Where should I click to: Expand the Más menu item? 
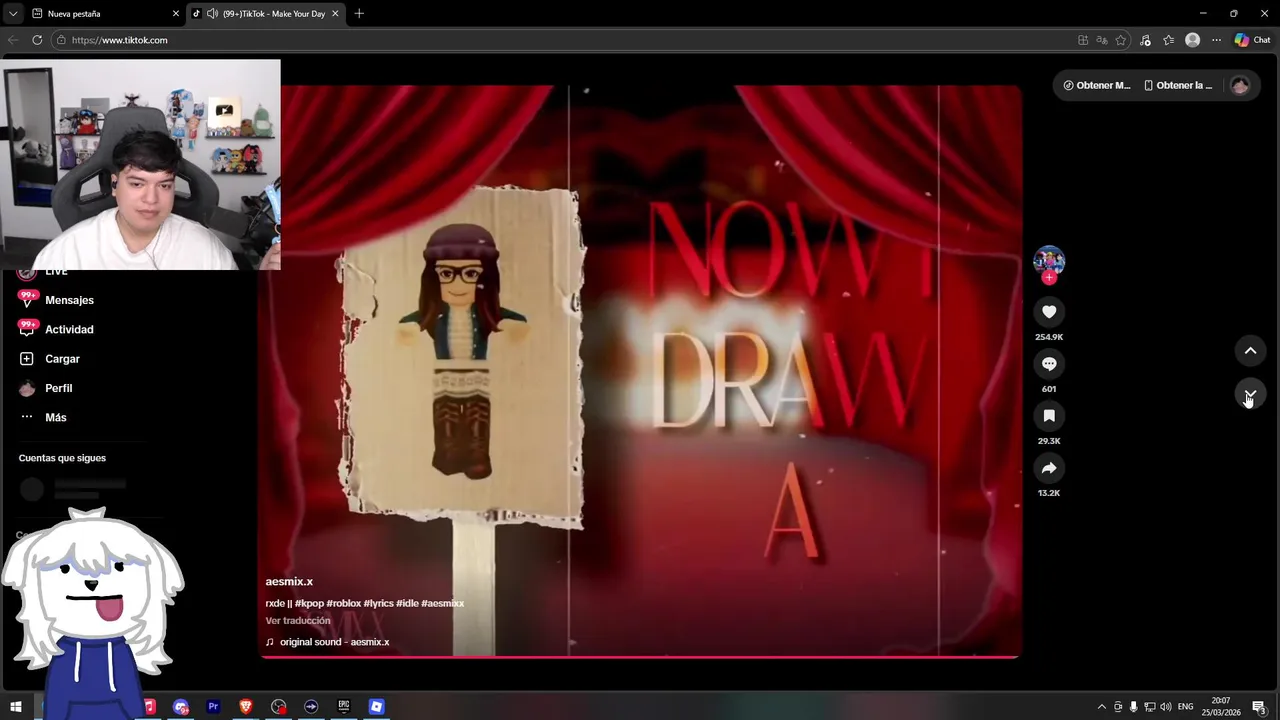coord(56,417)
